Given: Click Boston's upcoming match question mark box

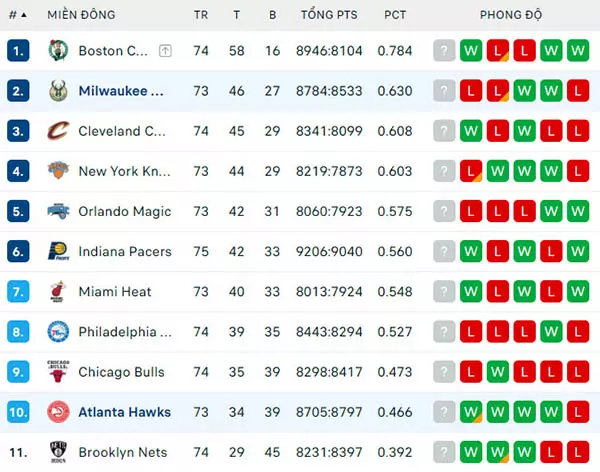Looking at the screenshot, I should [444, 51].
